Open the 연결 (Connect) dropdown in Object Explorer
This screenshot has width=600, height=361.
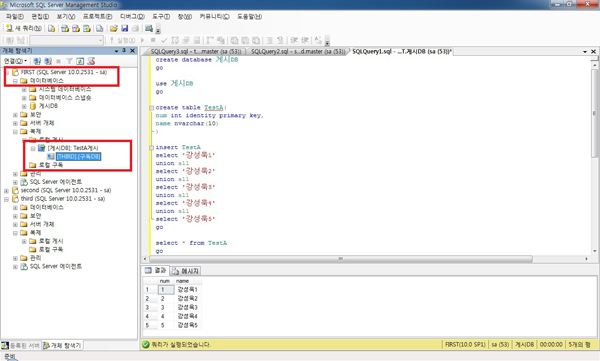pyautogui.click(x=15, y=61)
